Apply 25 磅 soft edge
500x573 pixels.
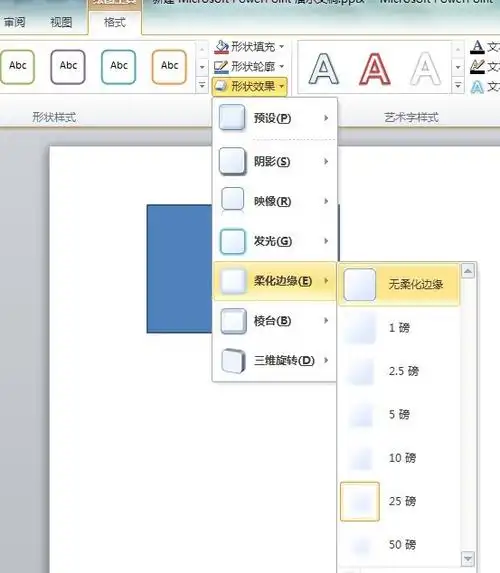pyautogui.click(x=399, y=501)
